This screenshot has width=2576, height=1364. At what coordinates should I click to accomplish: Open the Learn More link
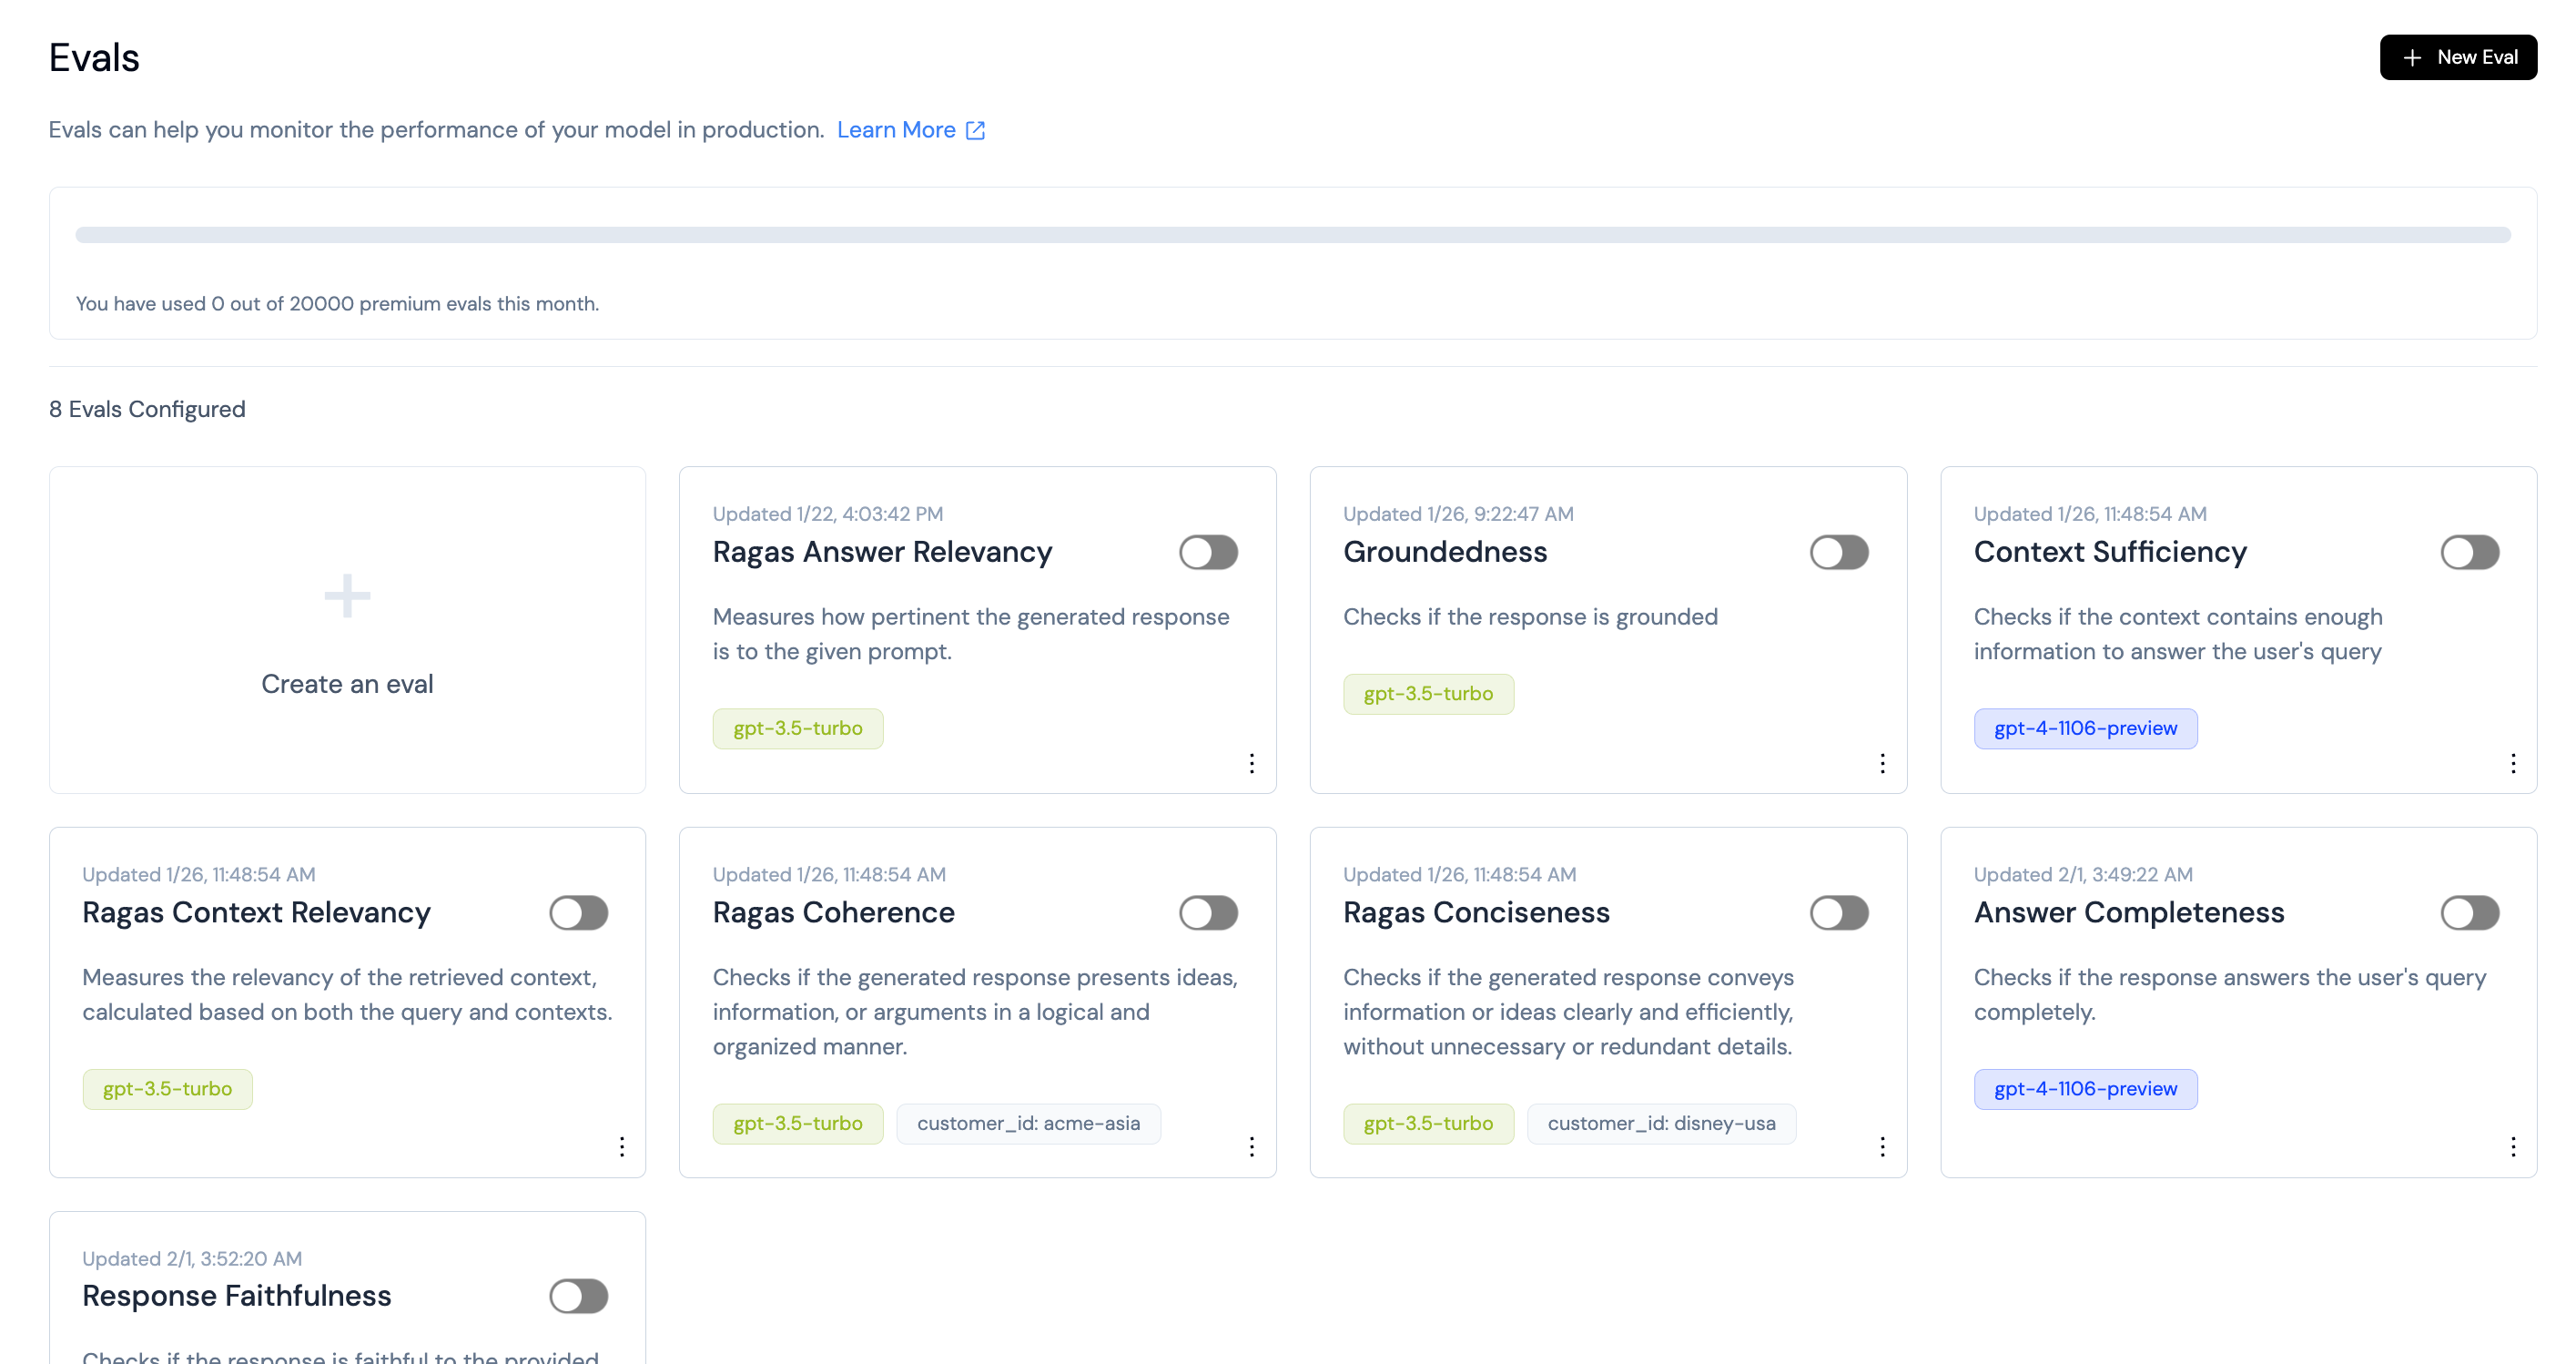911,130
